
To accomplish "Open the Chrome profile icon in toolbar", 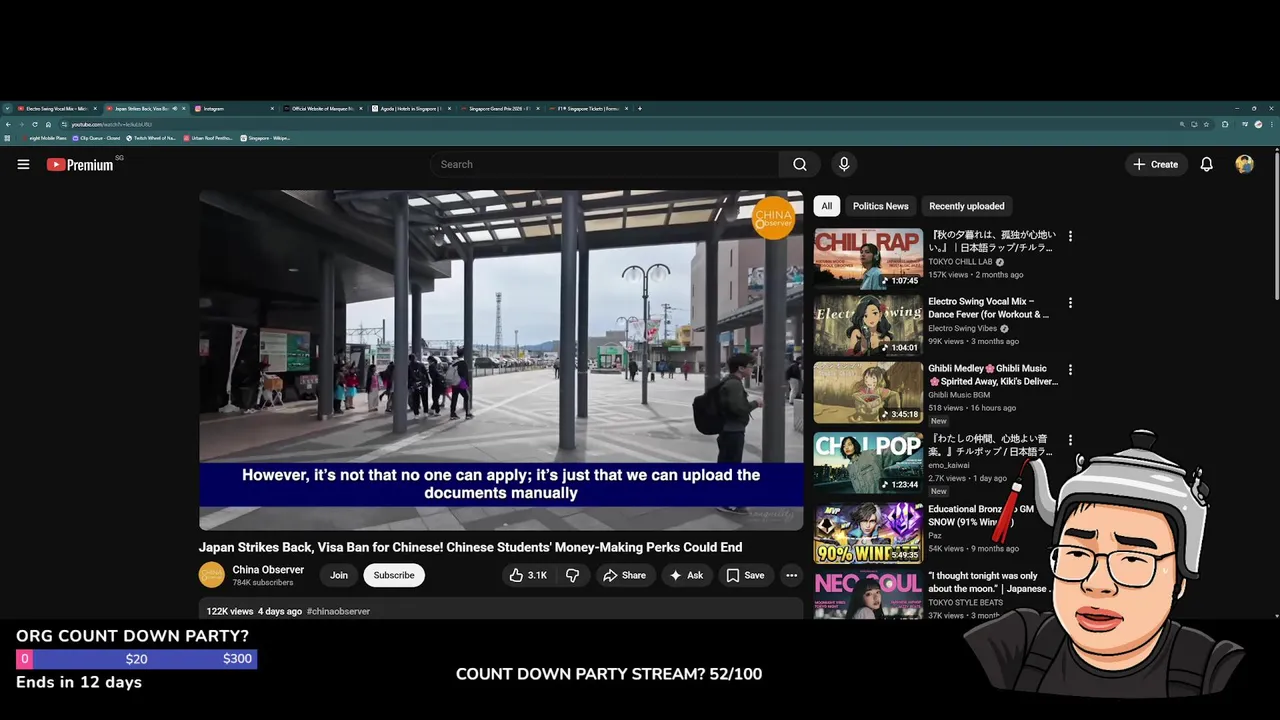I will tap(1258, 124).
